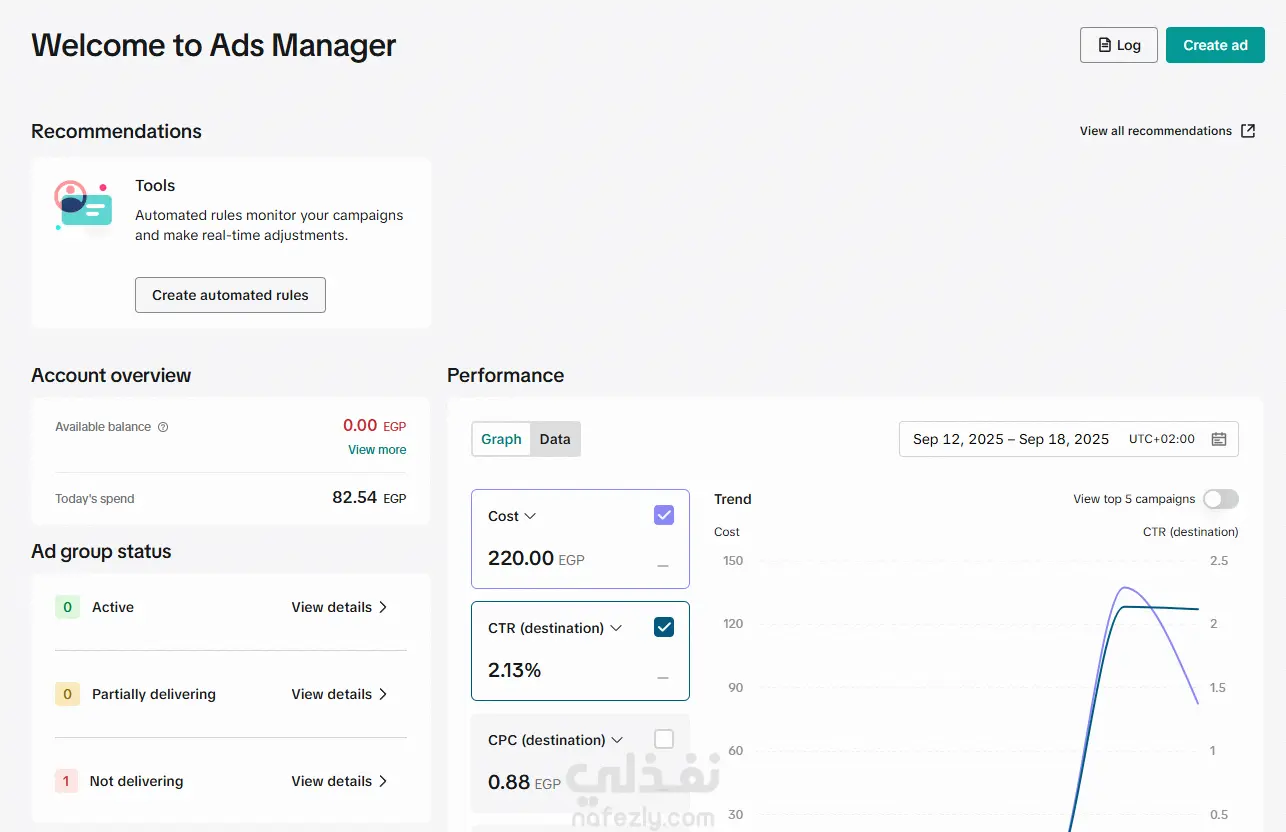The height and width of the screenshot is (832, 1286).
Task: Click the external link icon for recommendations
Action: 1247,131
